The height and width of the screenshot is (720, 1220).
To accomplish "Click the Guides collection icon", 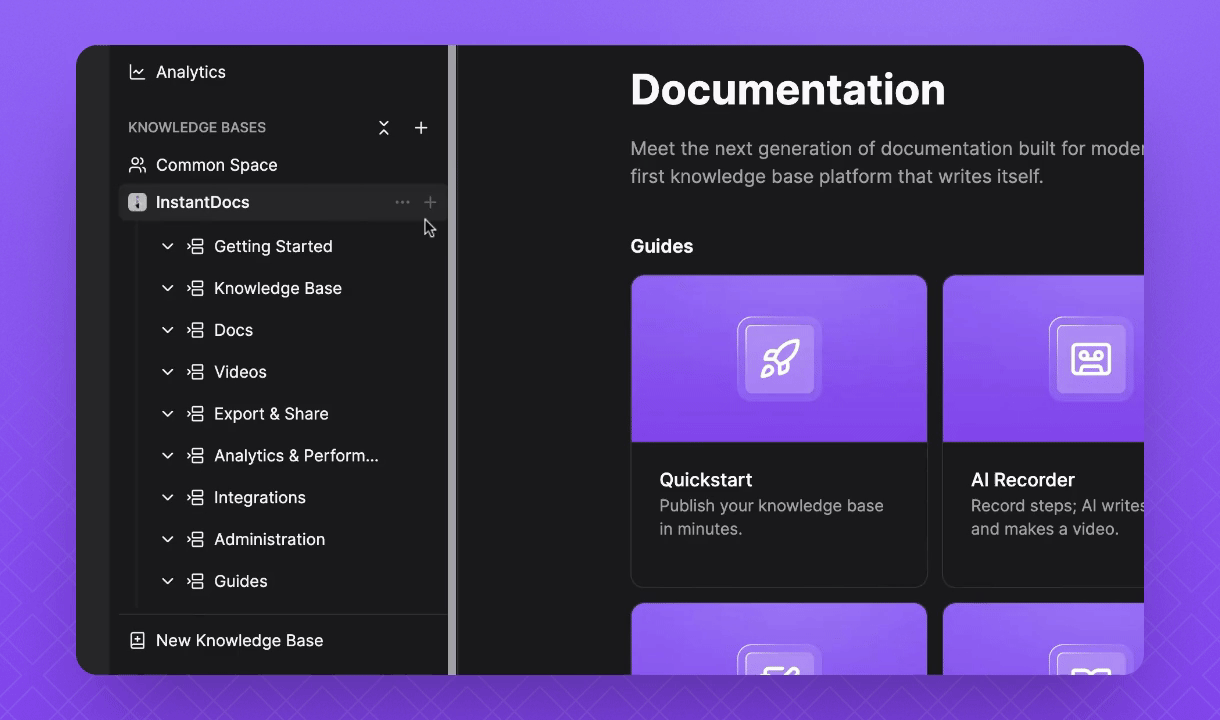I will coord(196,581).
